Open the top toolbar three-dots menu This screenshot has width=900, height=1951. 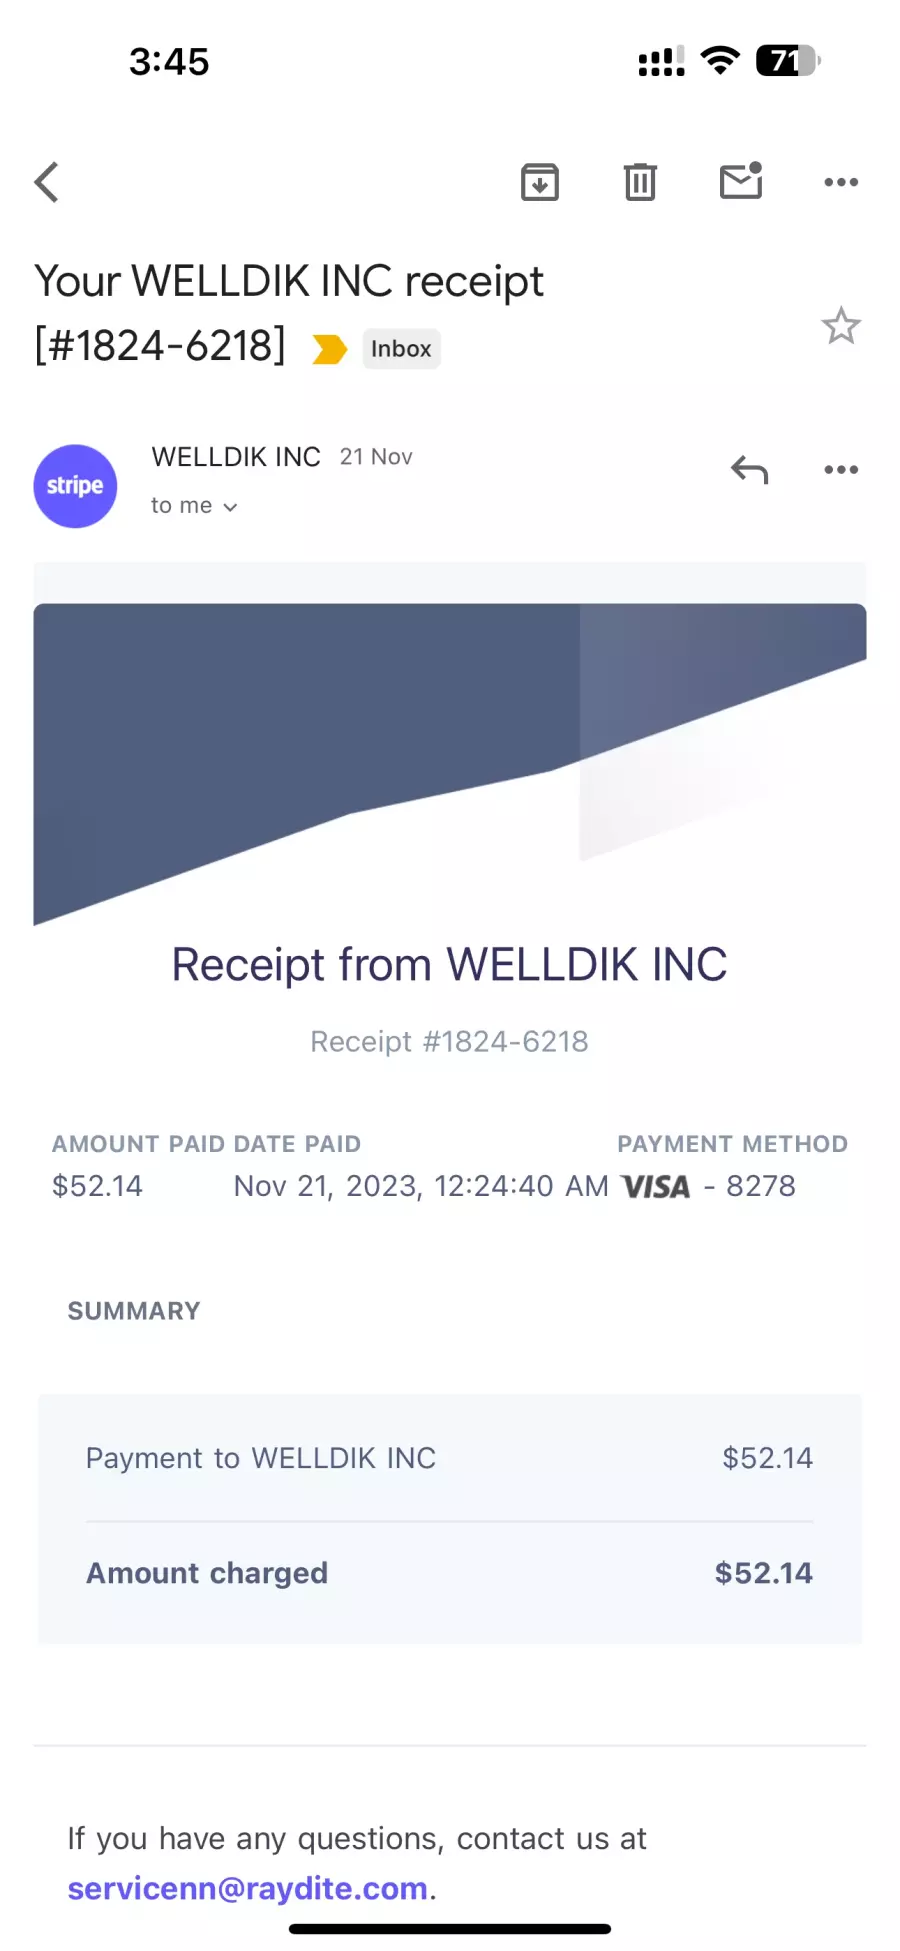click(x=841, y=182)
